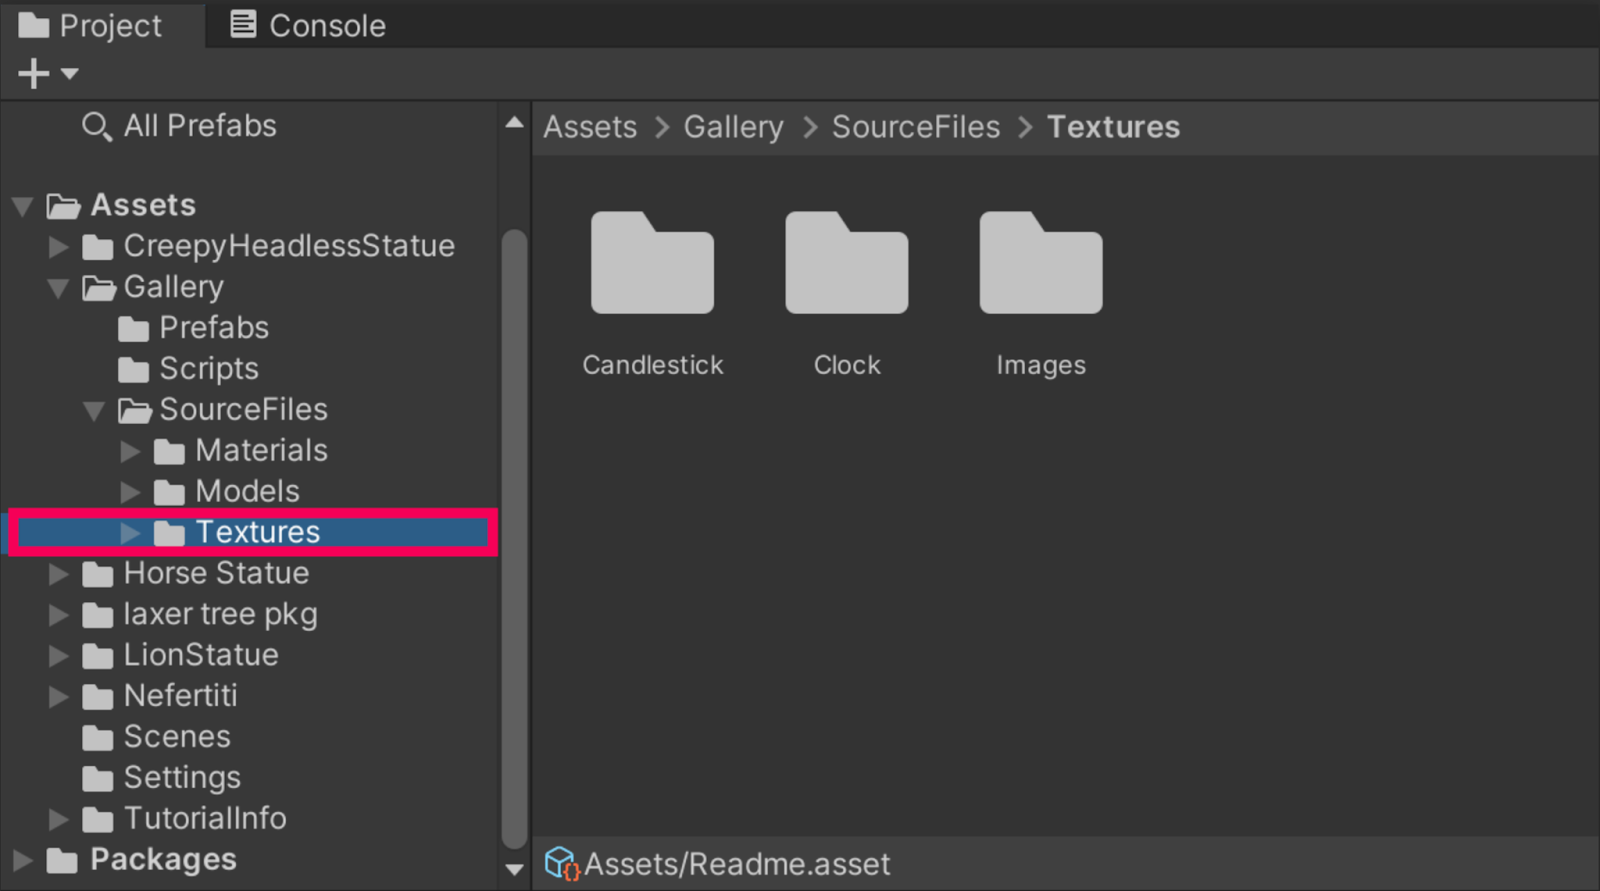This screenshot has width=1600, height=891.
Task: Select the Settings folder icon
Action: 97,779
